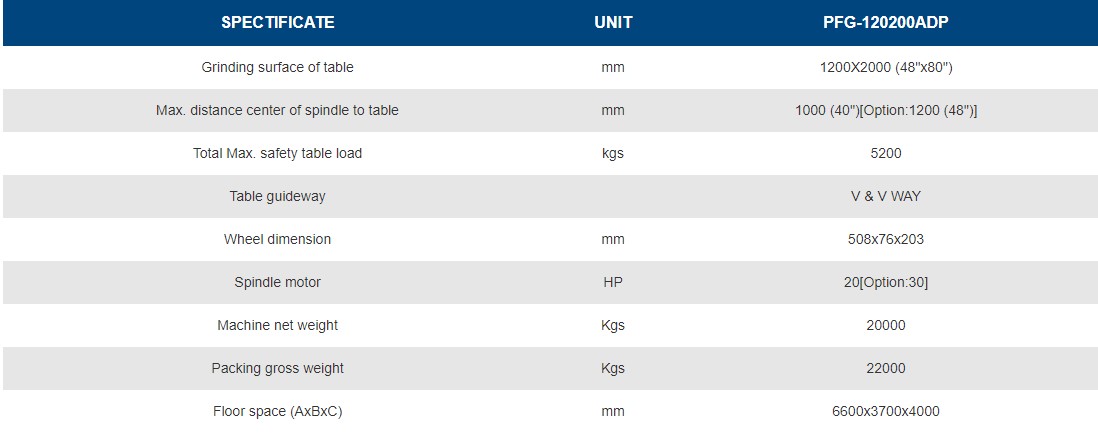Click the HP unit cell
Viewport: 1098px width, 438px height.
[x=613, y=283]
